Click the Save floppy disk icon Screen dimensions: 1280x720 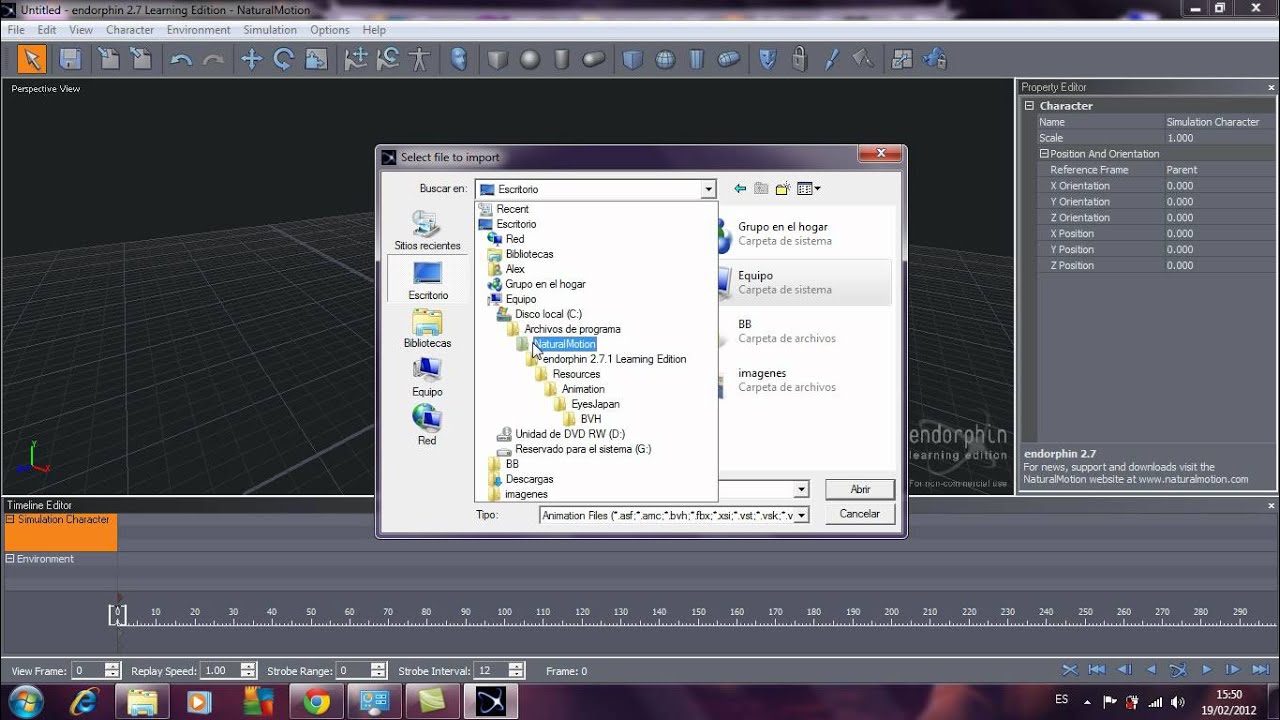click(70, 59)
